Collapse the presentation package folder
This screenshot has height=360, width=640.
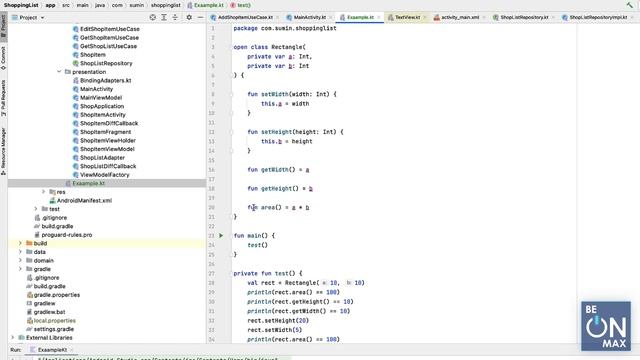[x=59, y=71]
